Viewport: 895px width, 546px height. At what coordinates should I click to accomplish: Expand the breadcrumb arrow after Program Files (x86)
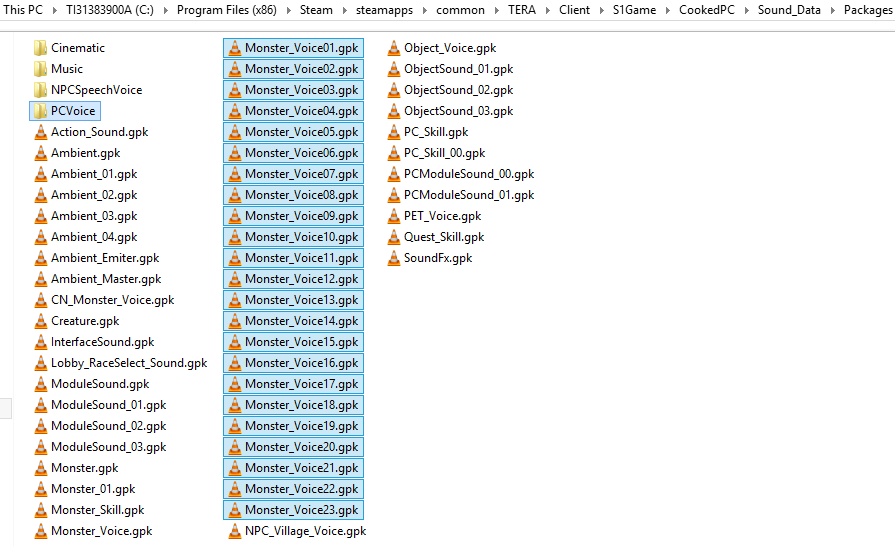[288, 10]
